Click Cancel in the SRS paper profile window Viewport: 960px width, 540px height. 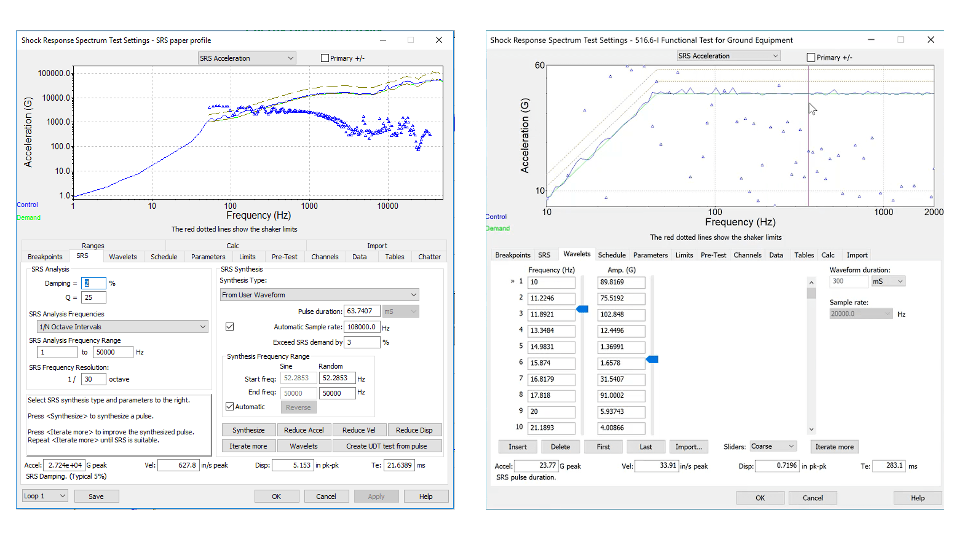[x=326, y=497]
